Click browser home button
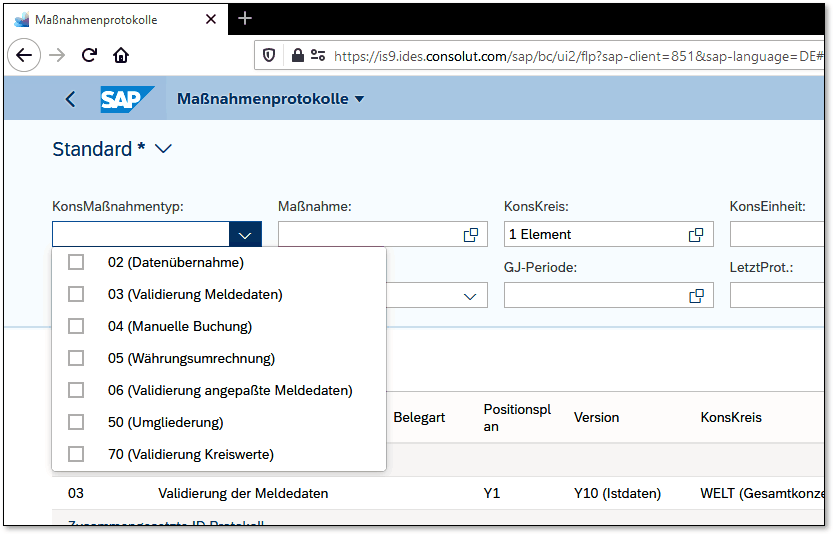This screenshot has height=535, width=834. [121, 56]
